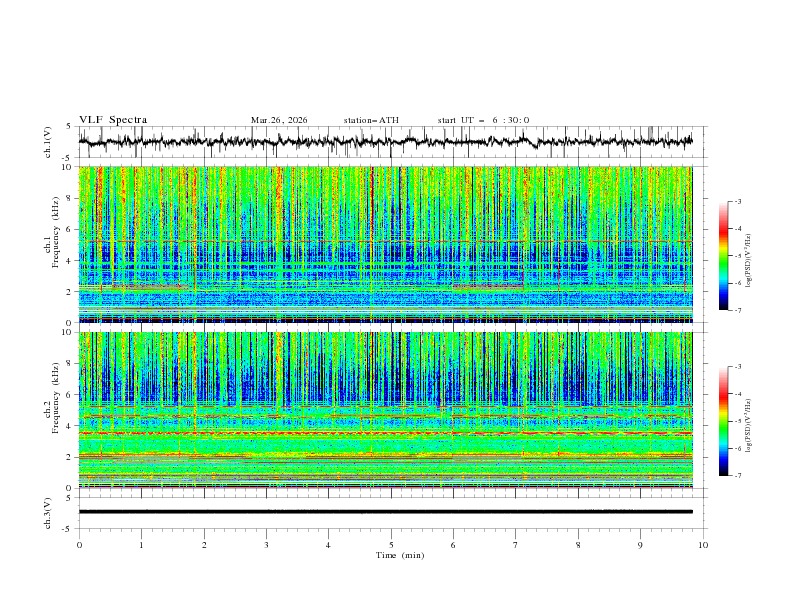Select the ch.2 "Frequency (kHz)" axis label
Viewport: 792px width, 612px height.
56,396
